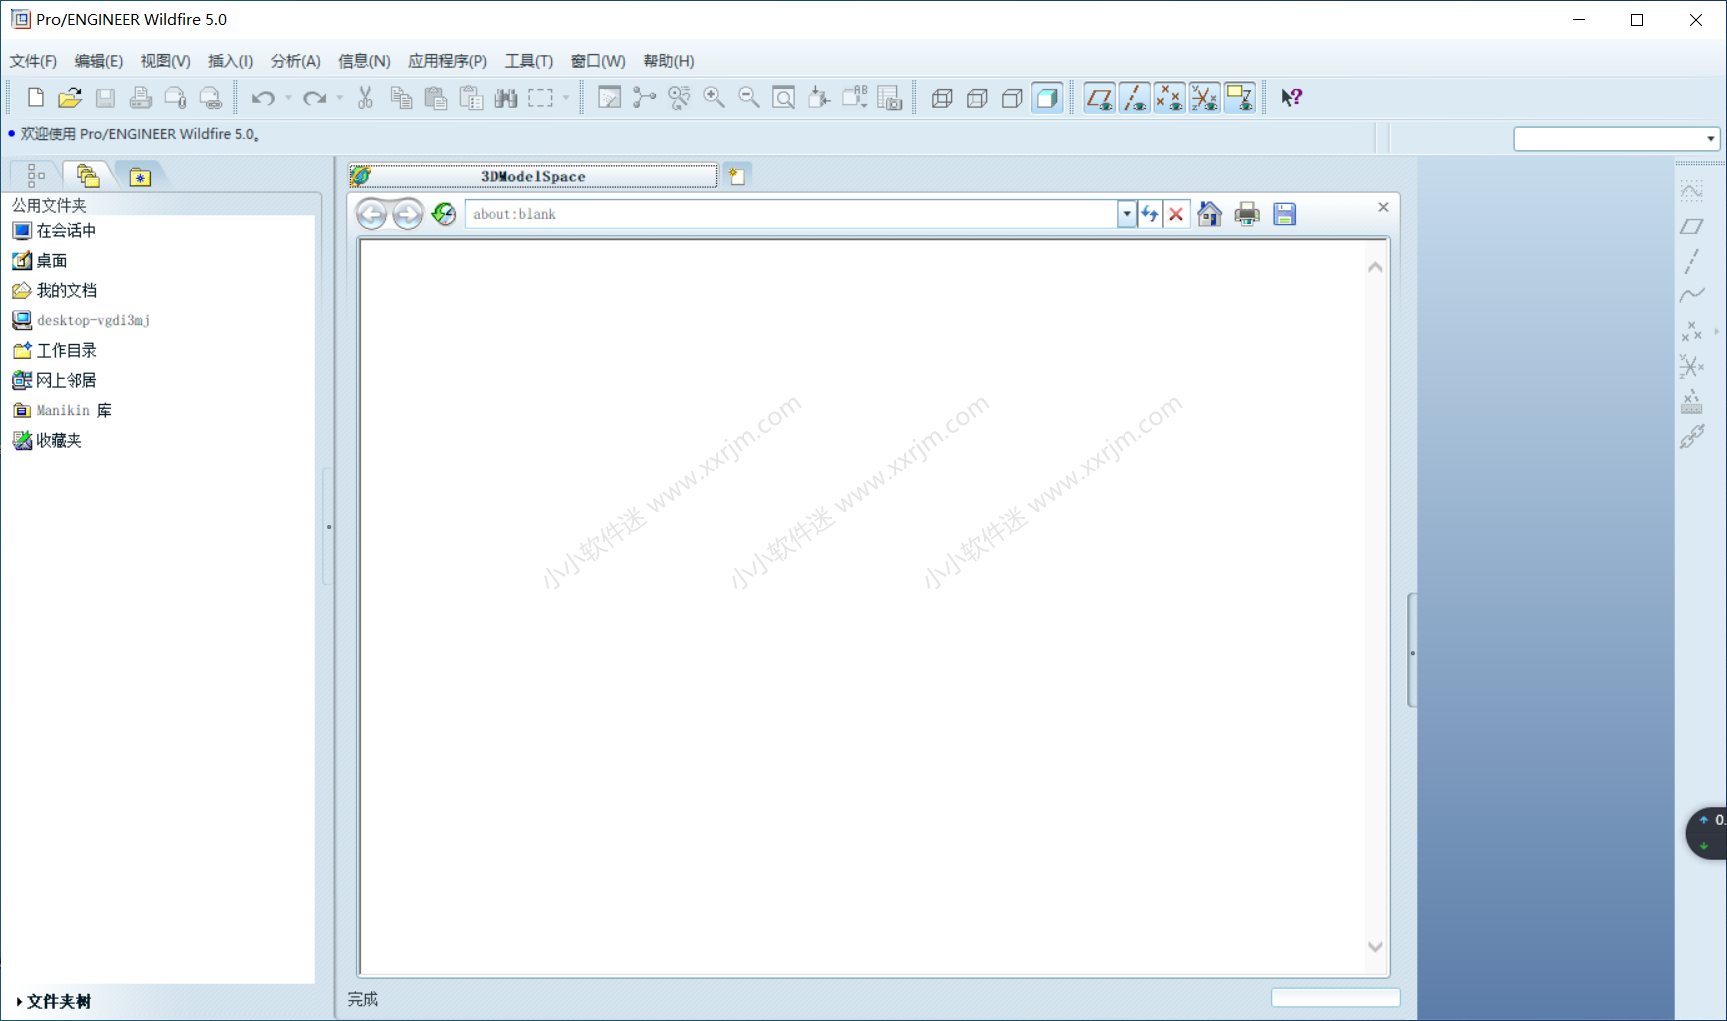The image size is (1727, 1021).
Task: Click the Saved view list icon
Action: (855, 97)
